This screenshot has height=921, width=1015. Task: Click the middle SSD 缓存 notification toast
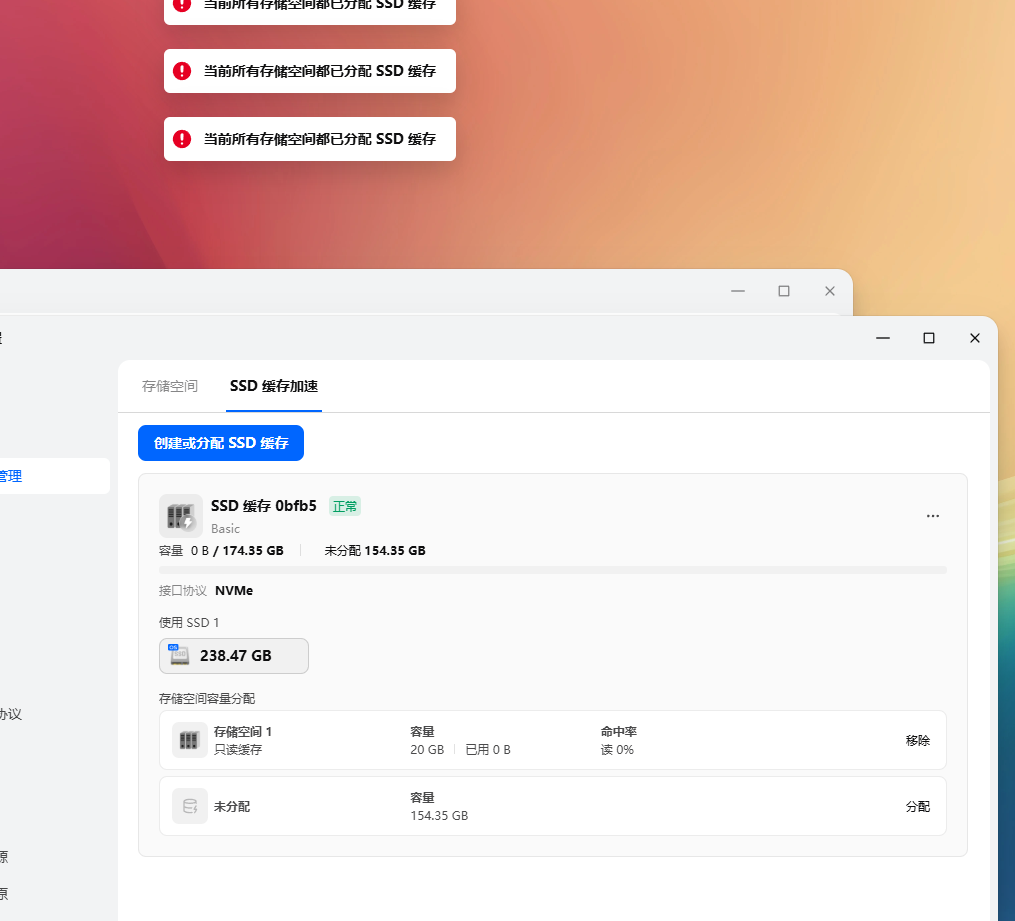(309, 71)
